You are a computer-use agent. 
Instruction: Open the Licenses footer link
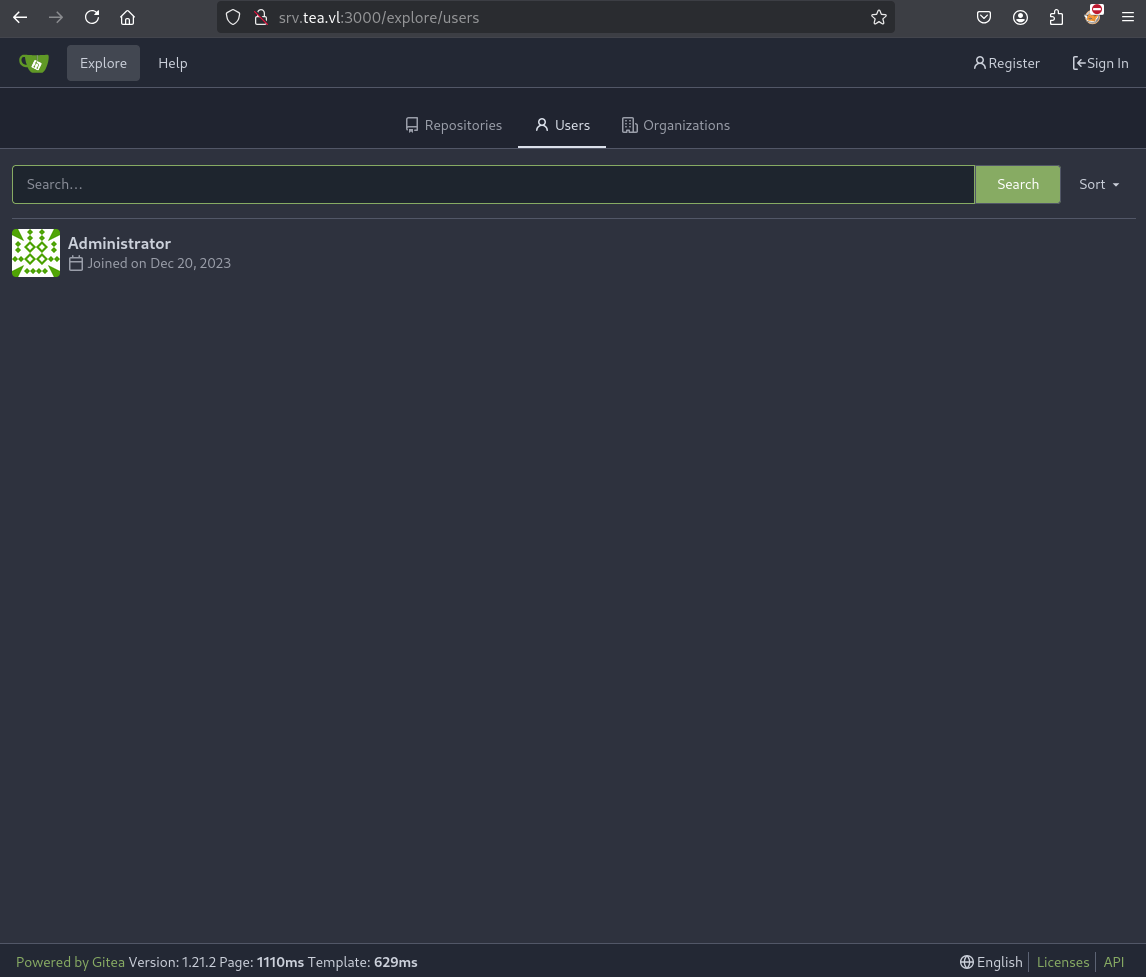pos(1063,962)
